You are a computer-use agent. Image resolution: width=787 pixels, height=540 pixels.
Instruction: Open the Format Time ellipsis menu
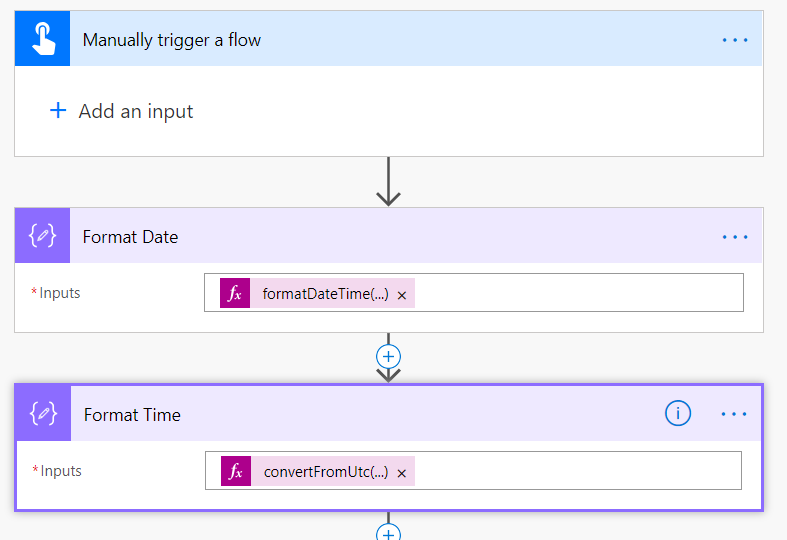click(x=734, y=413)
